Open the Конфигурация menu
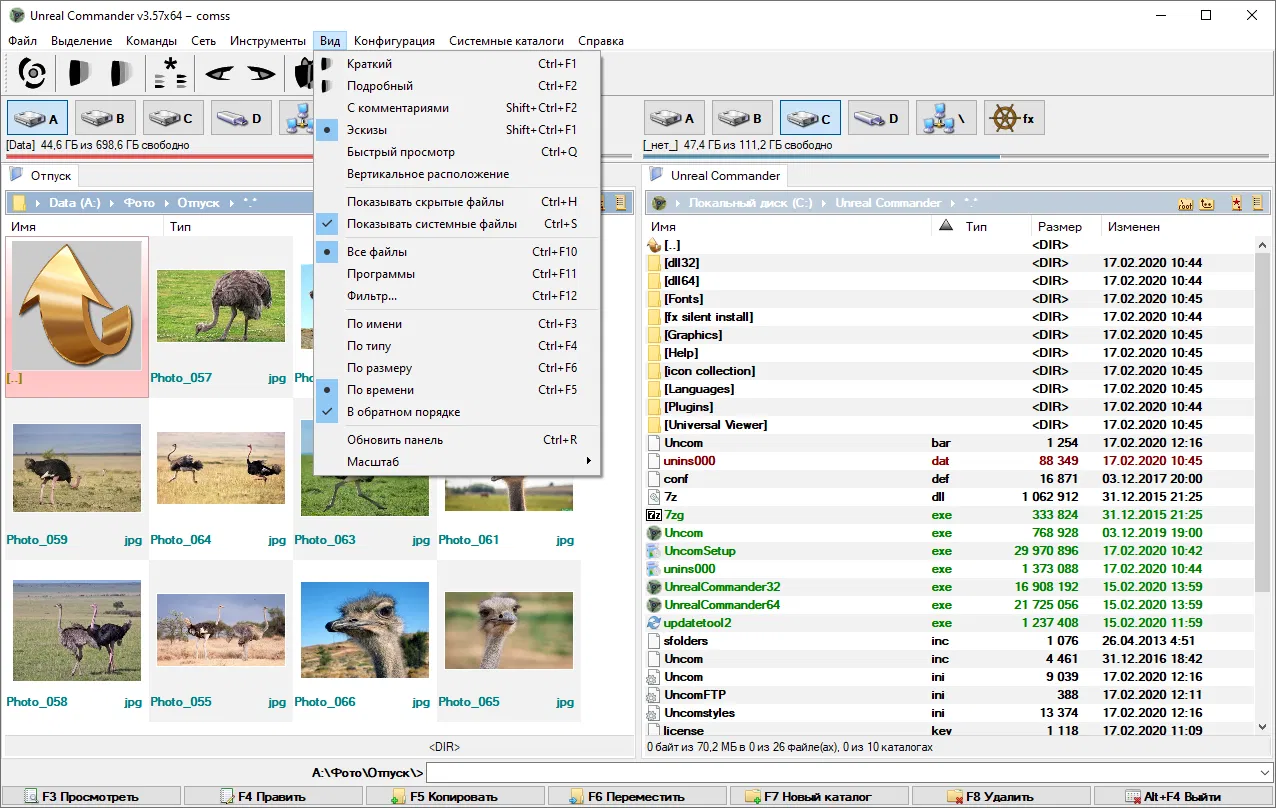Screen dimensions: 1276x808 pyautogui.click(x=394, y=41)
